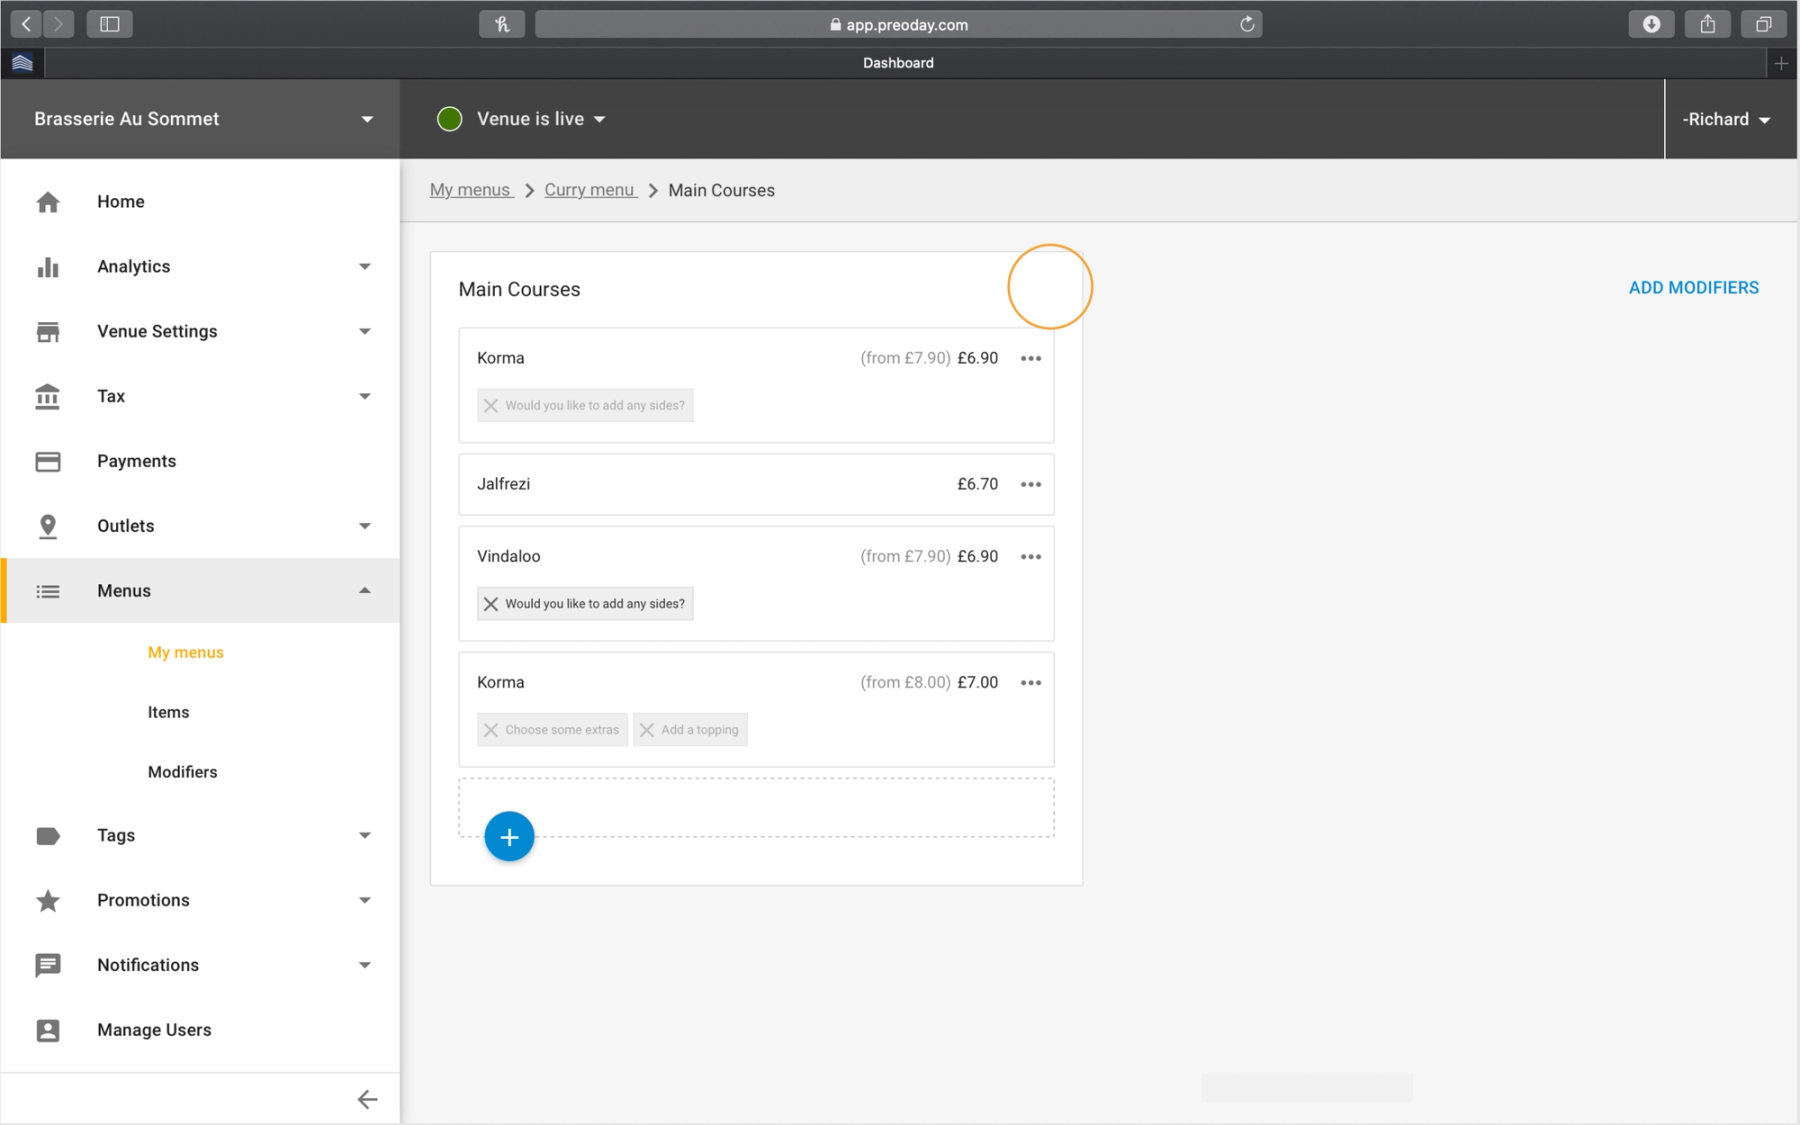Select Modifiers under Menus
This screenshot has height=1125, width=1800.
(x=182, y=772)
